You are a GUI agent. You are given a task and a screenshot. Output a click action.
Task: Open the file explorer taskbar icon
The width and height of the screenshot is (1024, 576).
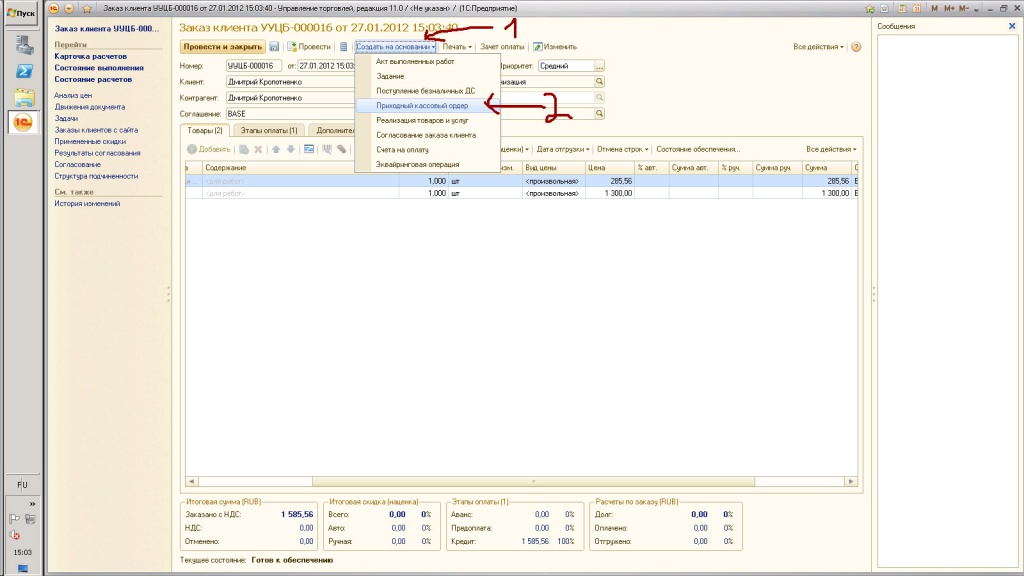[x=24, y=97]
